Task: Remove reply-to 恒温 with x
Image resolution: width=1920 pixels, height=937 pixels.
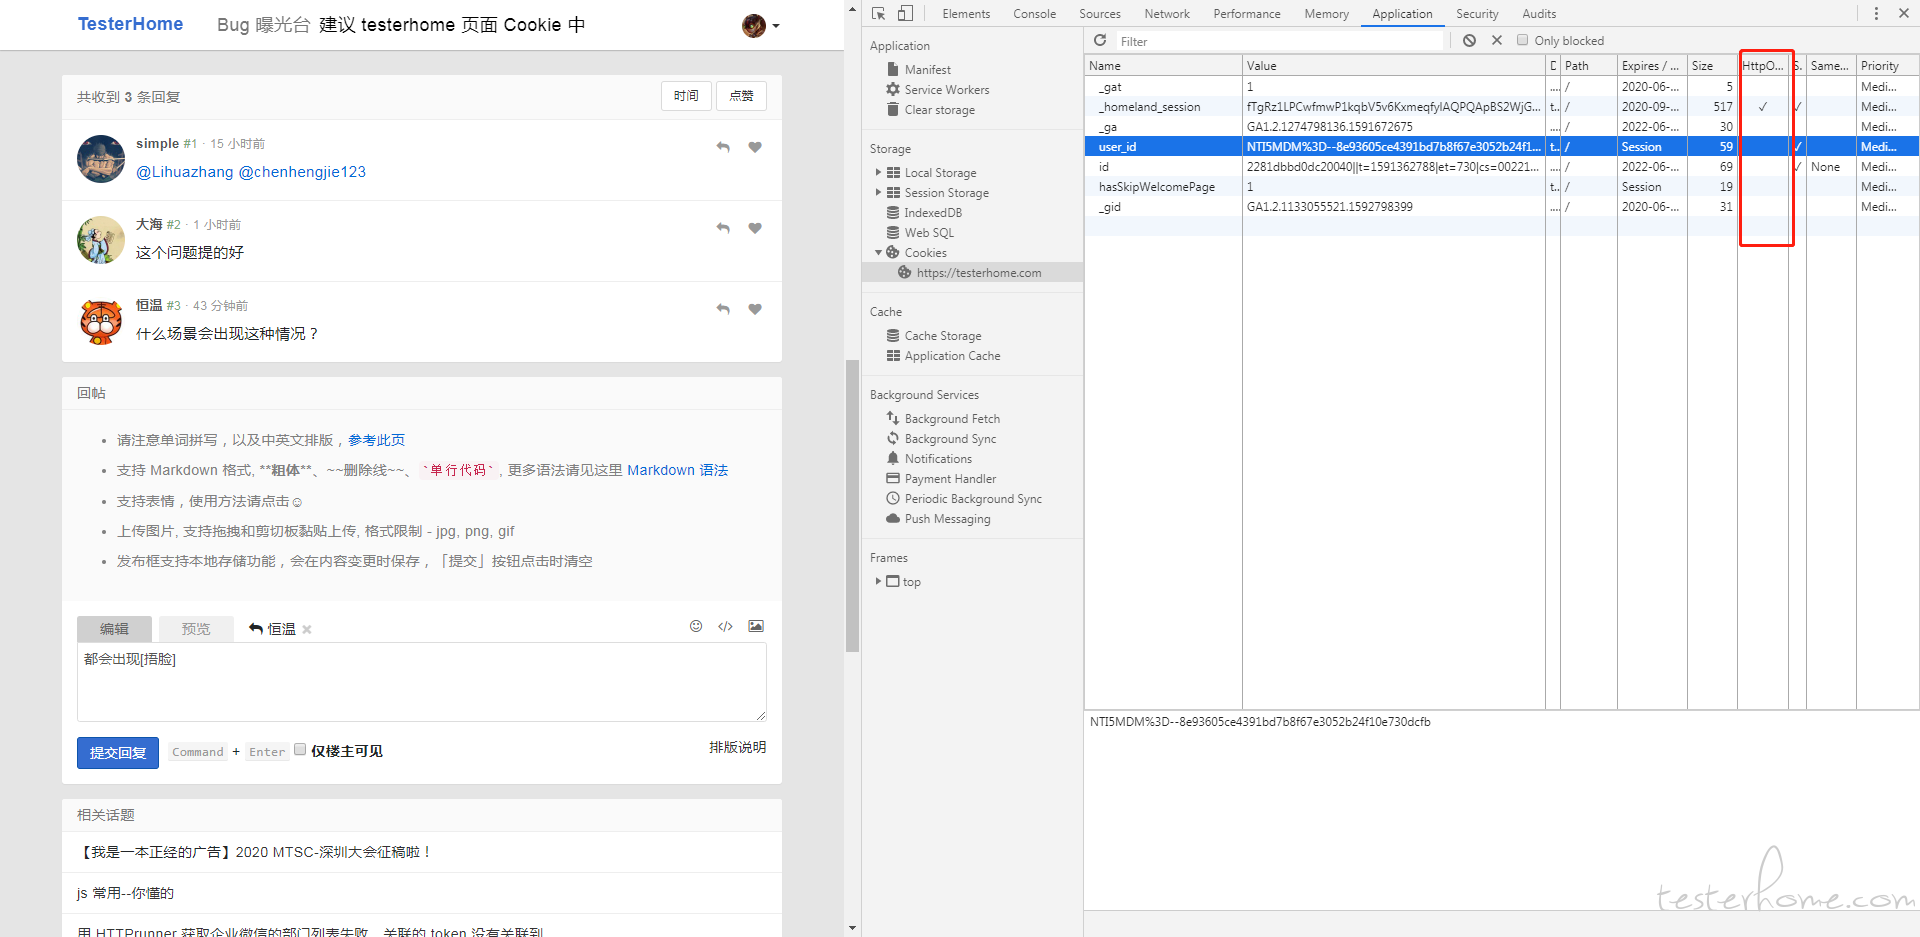Action: [307, 629]
